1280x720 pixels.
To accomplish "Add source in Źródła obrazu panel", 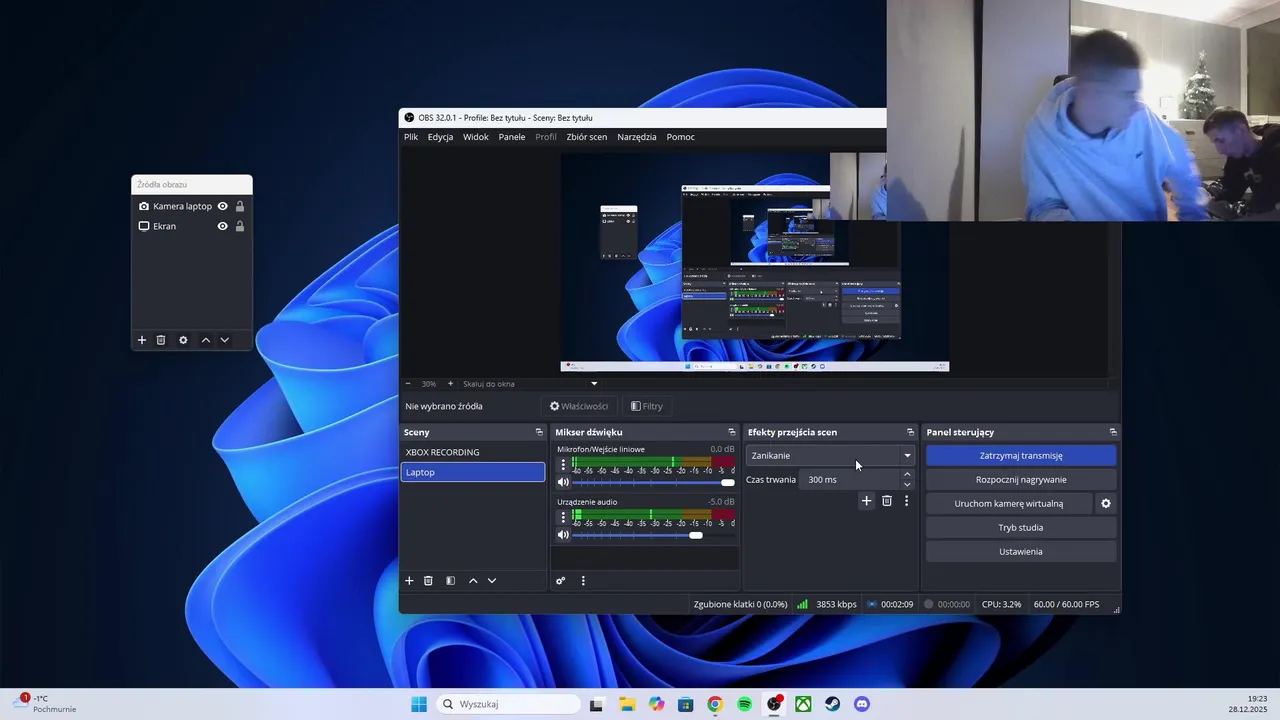I will (142, 340).
